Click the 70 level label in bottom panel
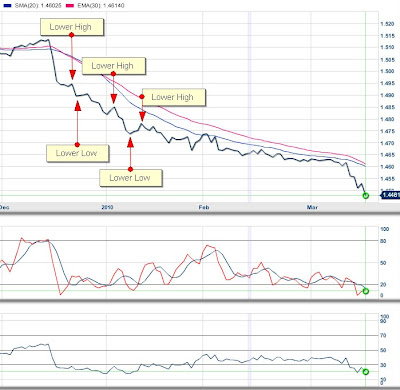Screen dimensions: 400x390 pyautogui.click(x=383, y=336)
